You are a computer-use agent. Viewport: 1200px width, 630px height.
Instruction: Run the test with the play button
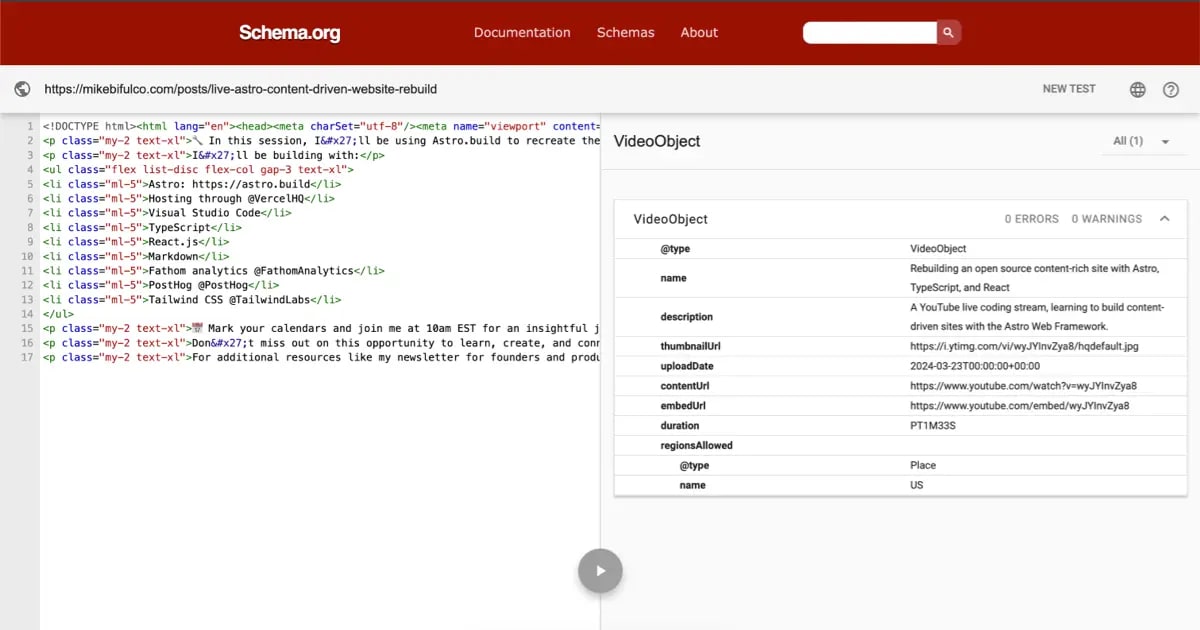point(600,571)
